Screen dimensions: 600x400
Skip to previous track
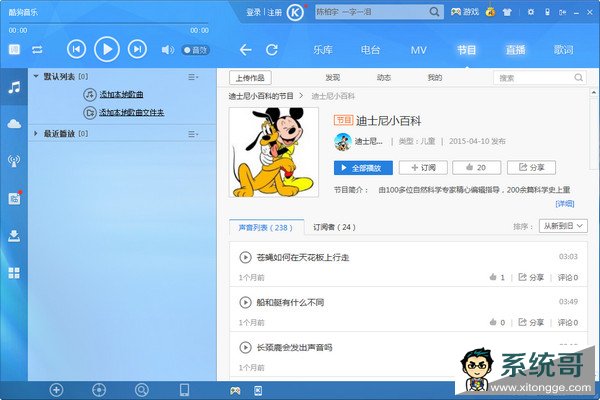(76, 49)
